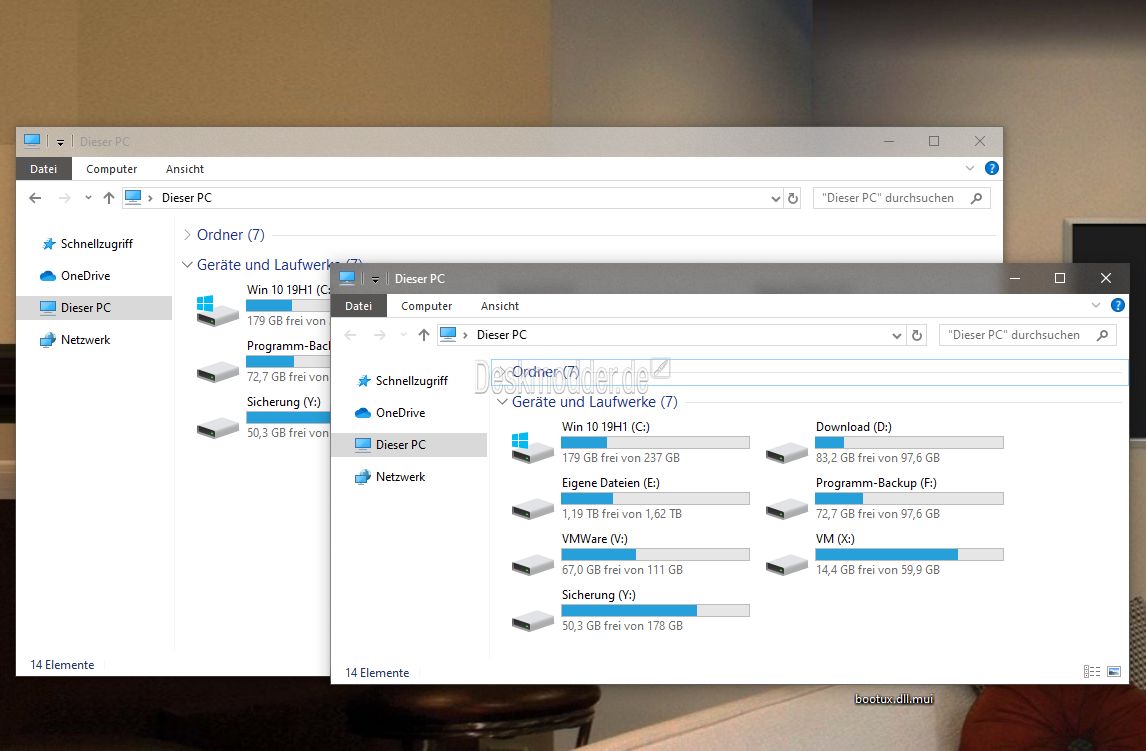This screenshot has height=751, width=1146.
Task: Open the address history dropdown in the back window
Action: point(775,198)
